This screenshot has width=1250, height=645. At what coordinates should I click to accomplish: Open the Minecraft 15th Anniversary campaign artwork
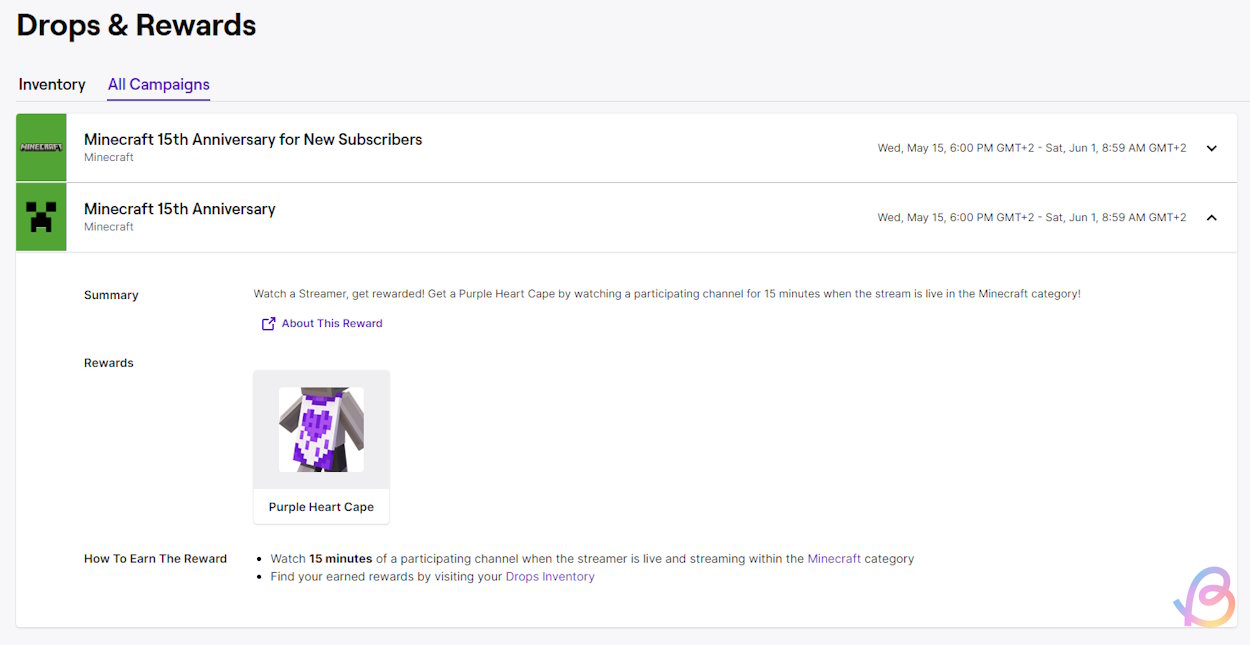click(41, 217)
